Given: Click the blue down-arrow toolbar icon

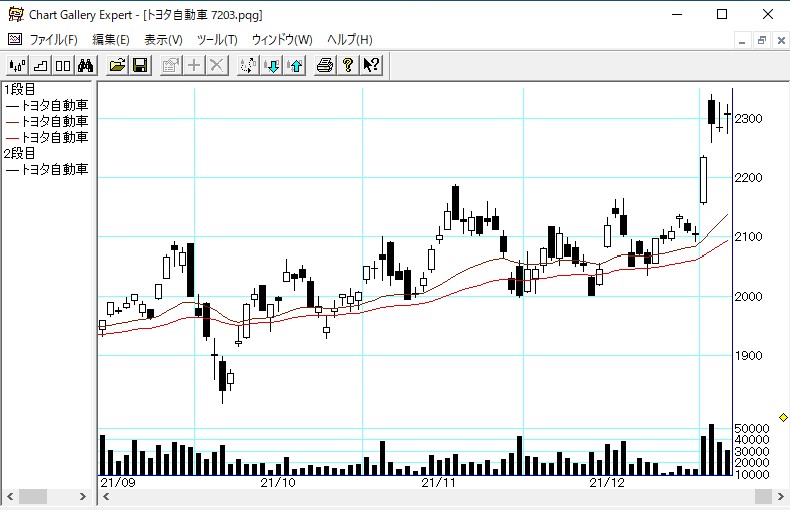Looking at the screenshot, I should click(271, 66).
